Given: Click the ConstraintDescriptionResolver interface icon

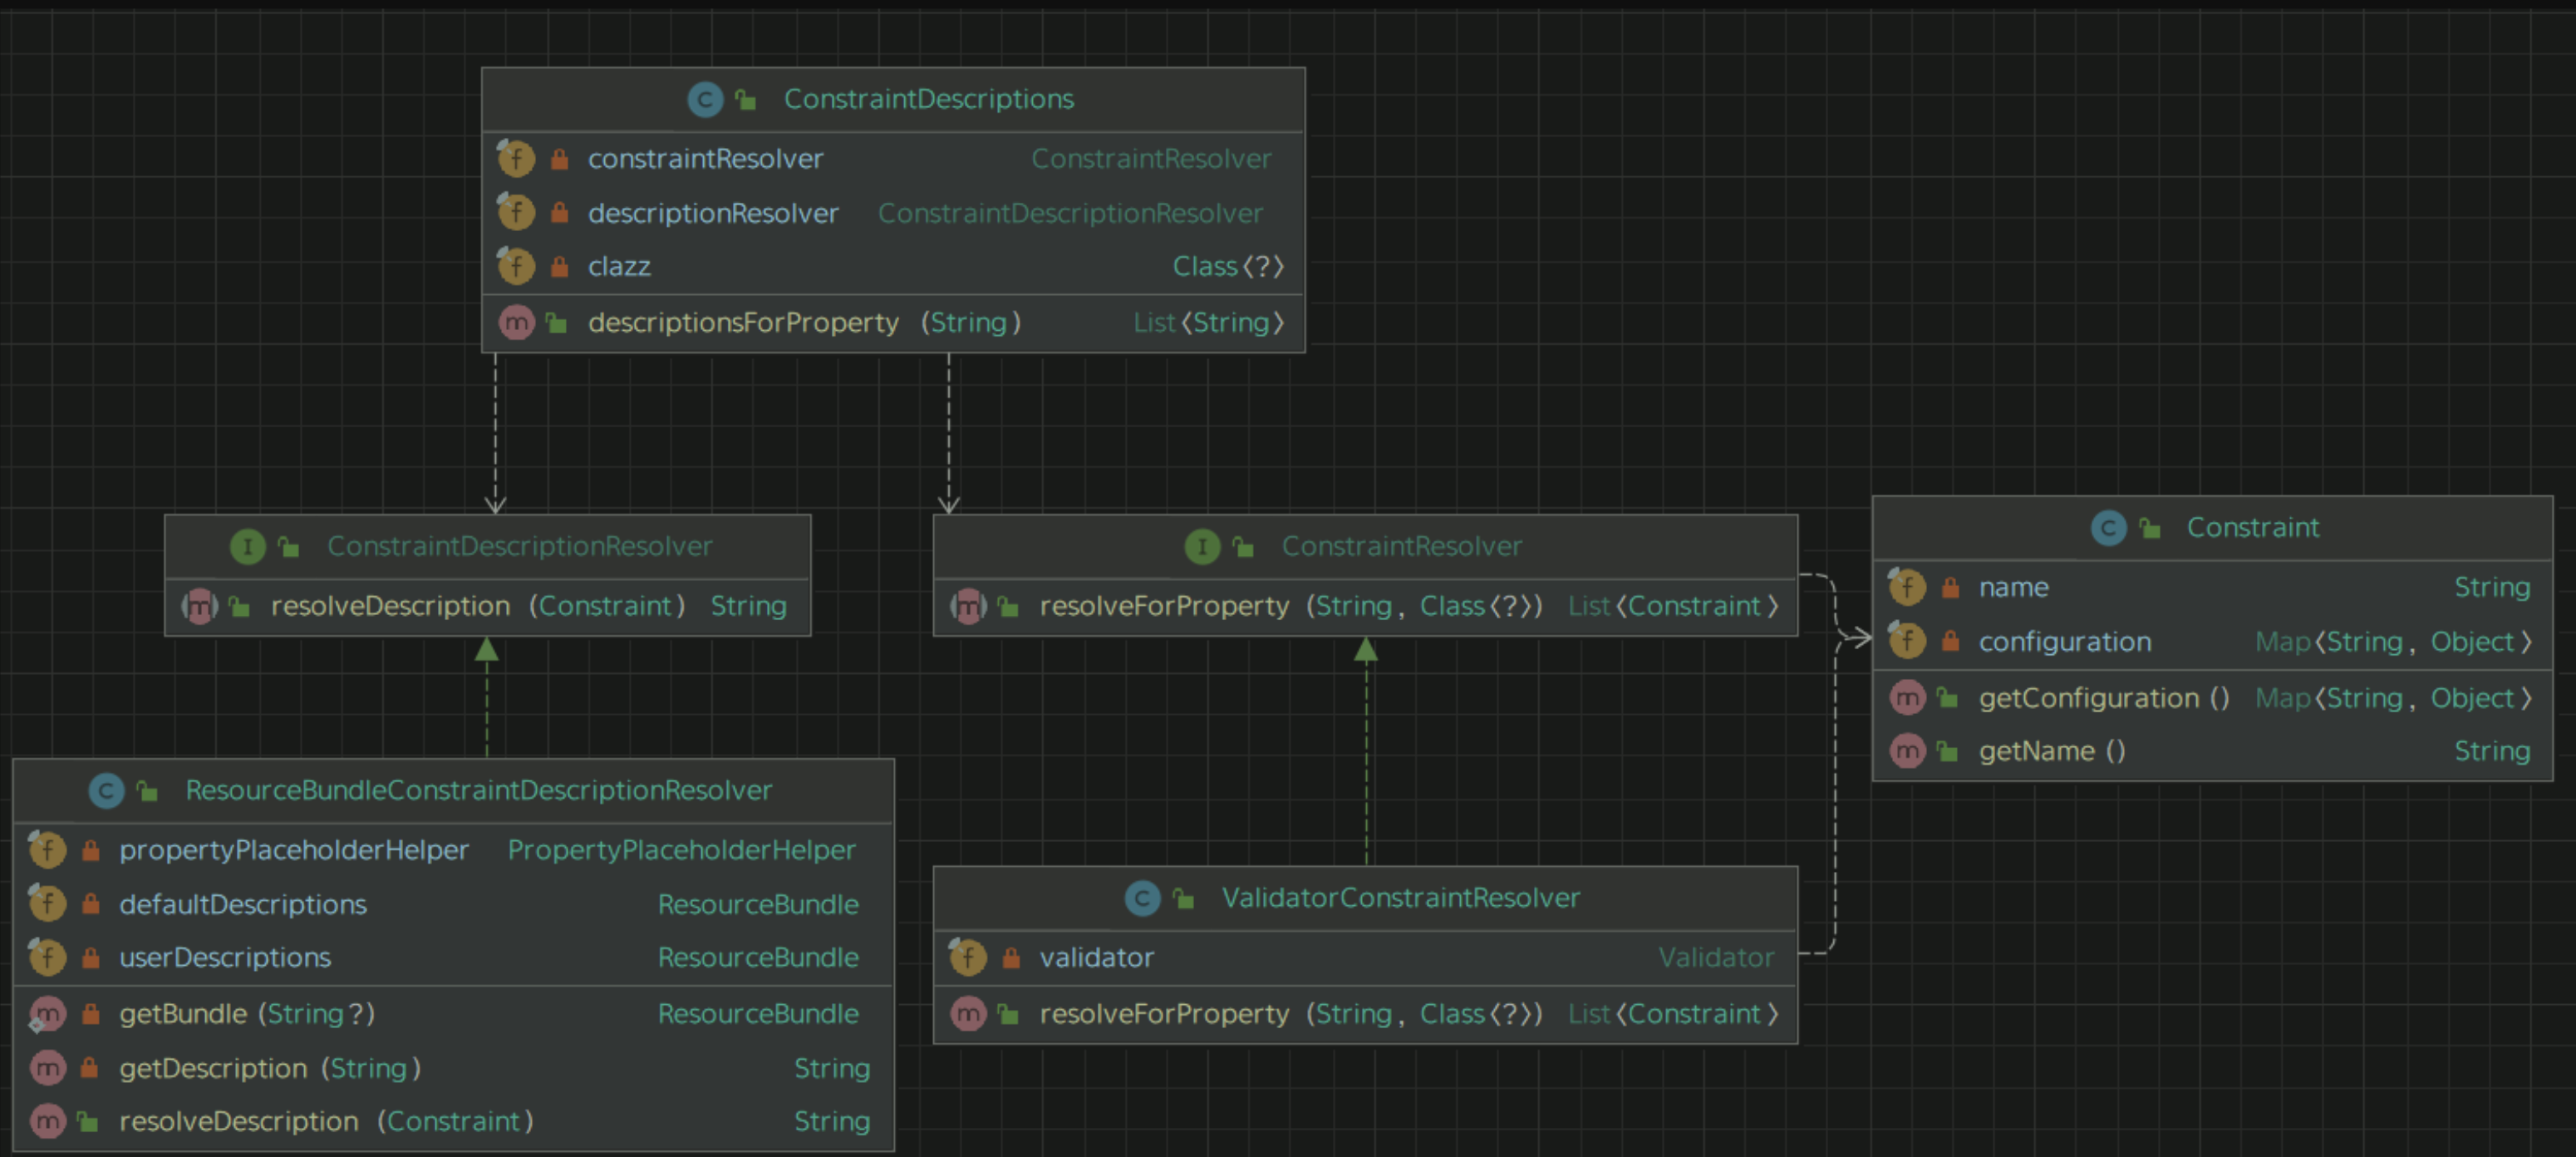Looking at the screenshot, I should coord(247,546).
